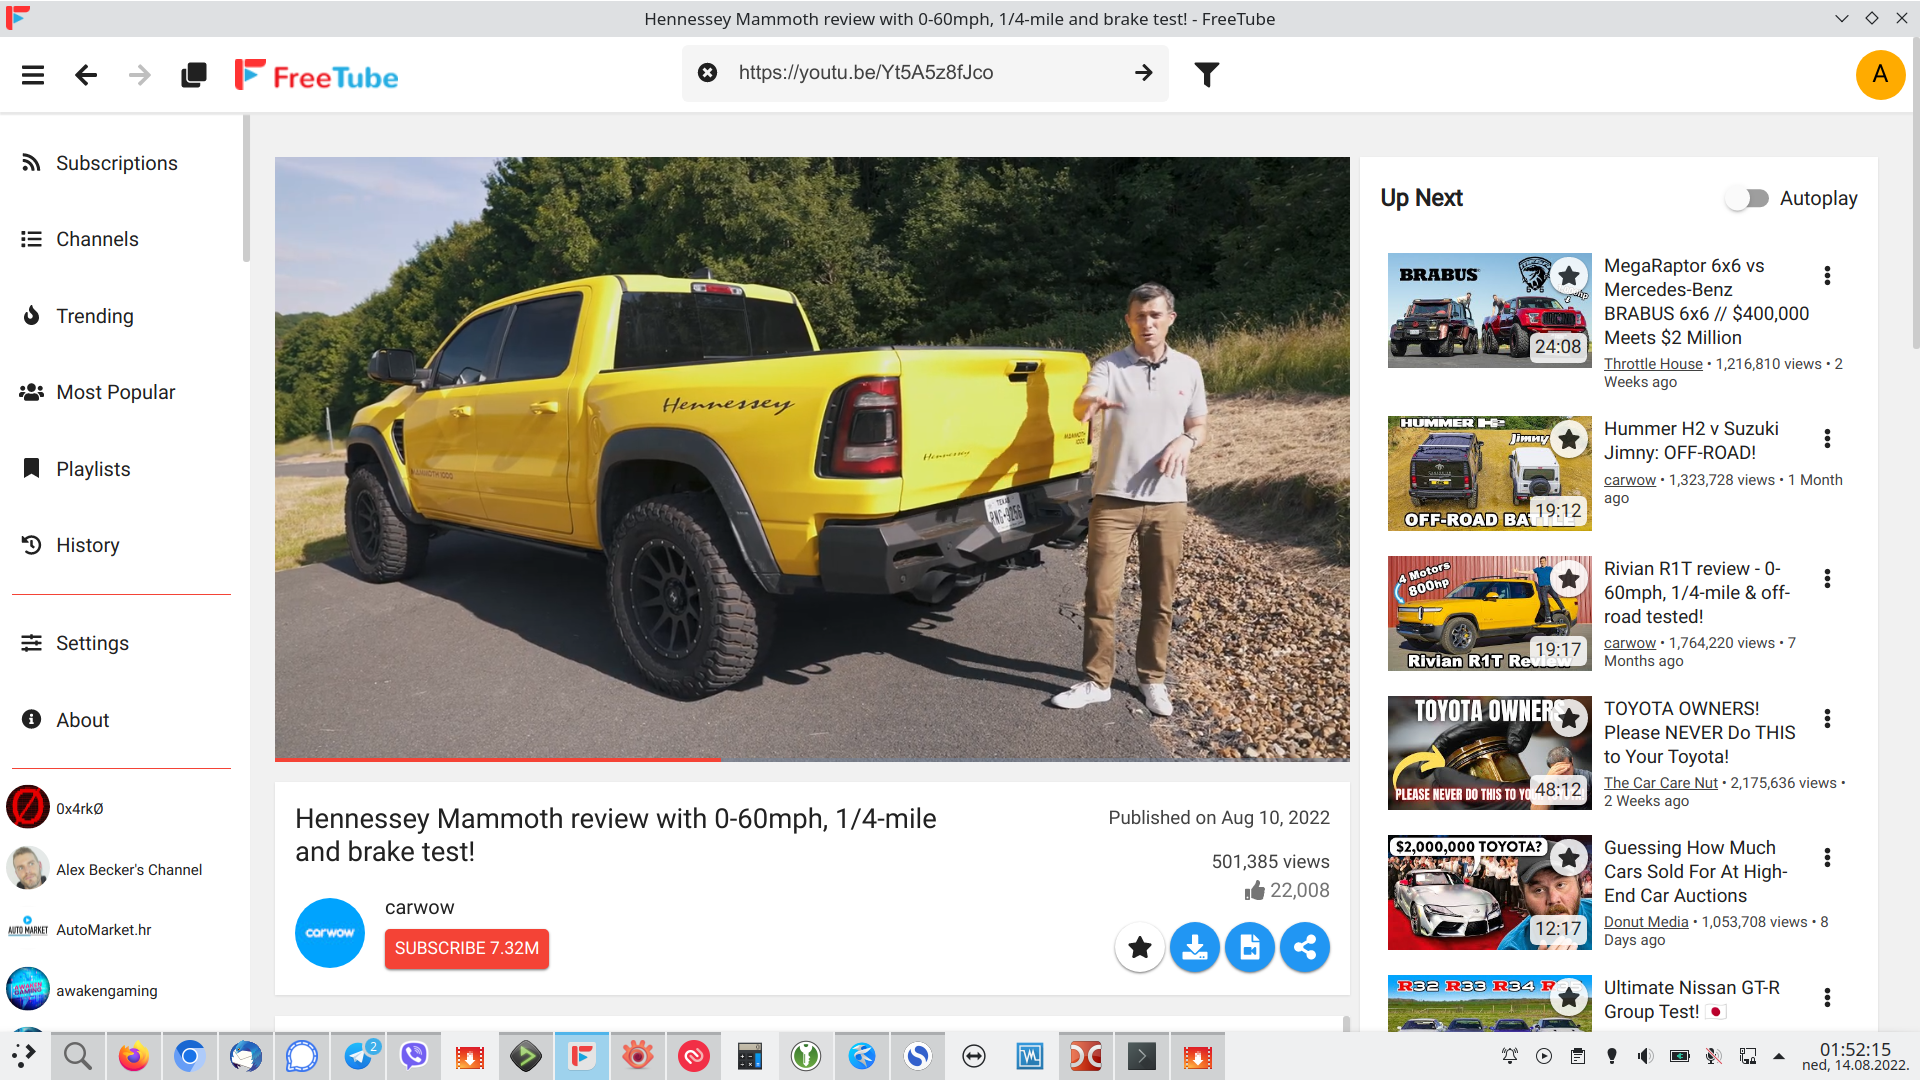Clear the search URL field

tap(707, 73)
